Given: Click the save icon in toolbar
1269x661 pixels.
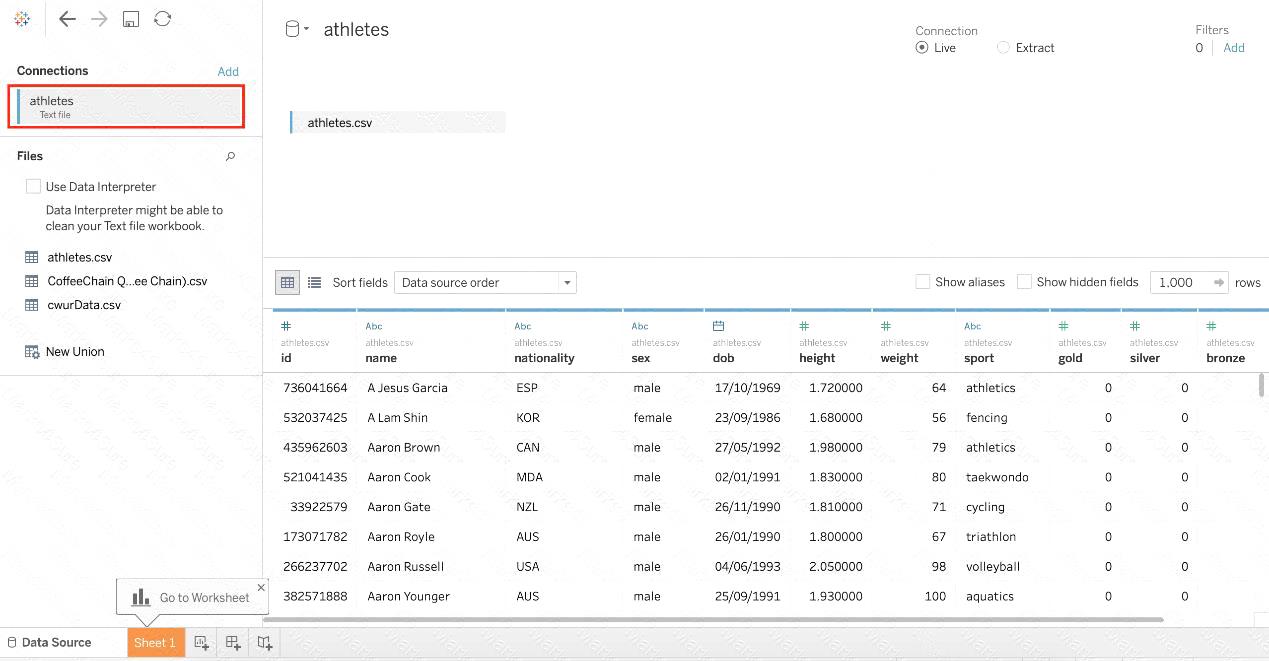Looking at the screenshot, I should pyautogui.click(x=131, y=19).
